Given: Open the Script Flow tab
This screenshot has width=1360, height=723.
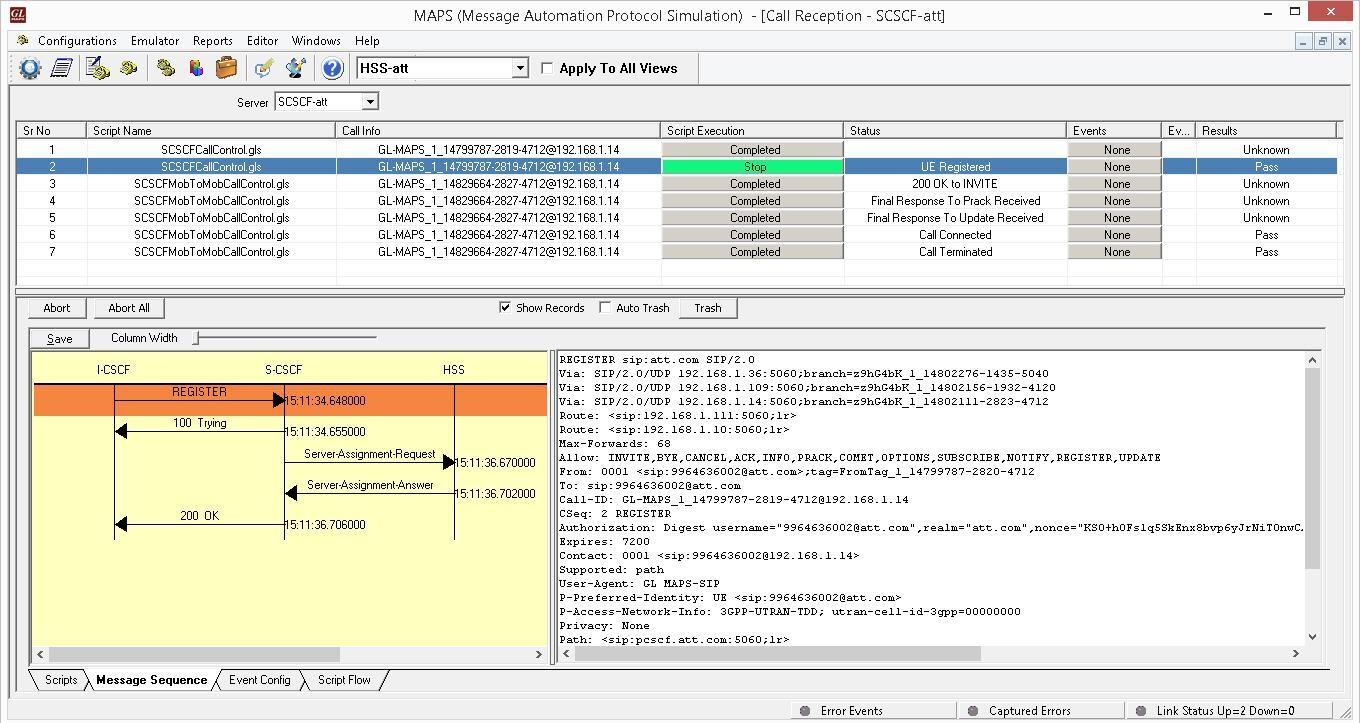Looking at the screenshot, I should click(344, 680).
